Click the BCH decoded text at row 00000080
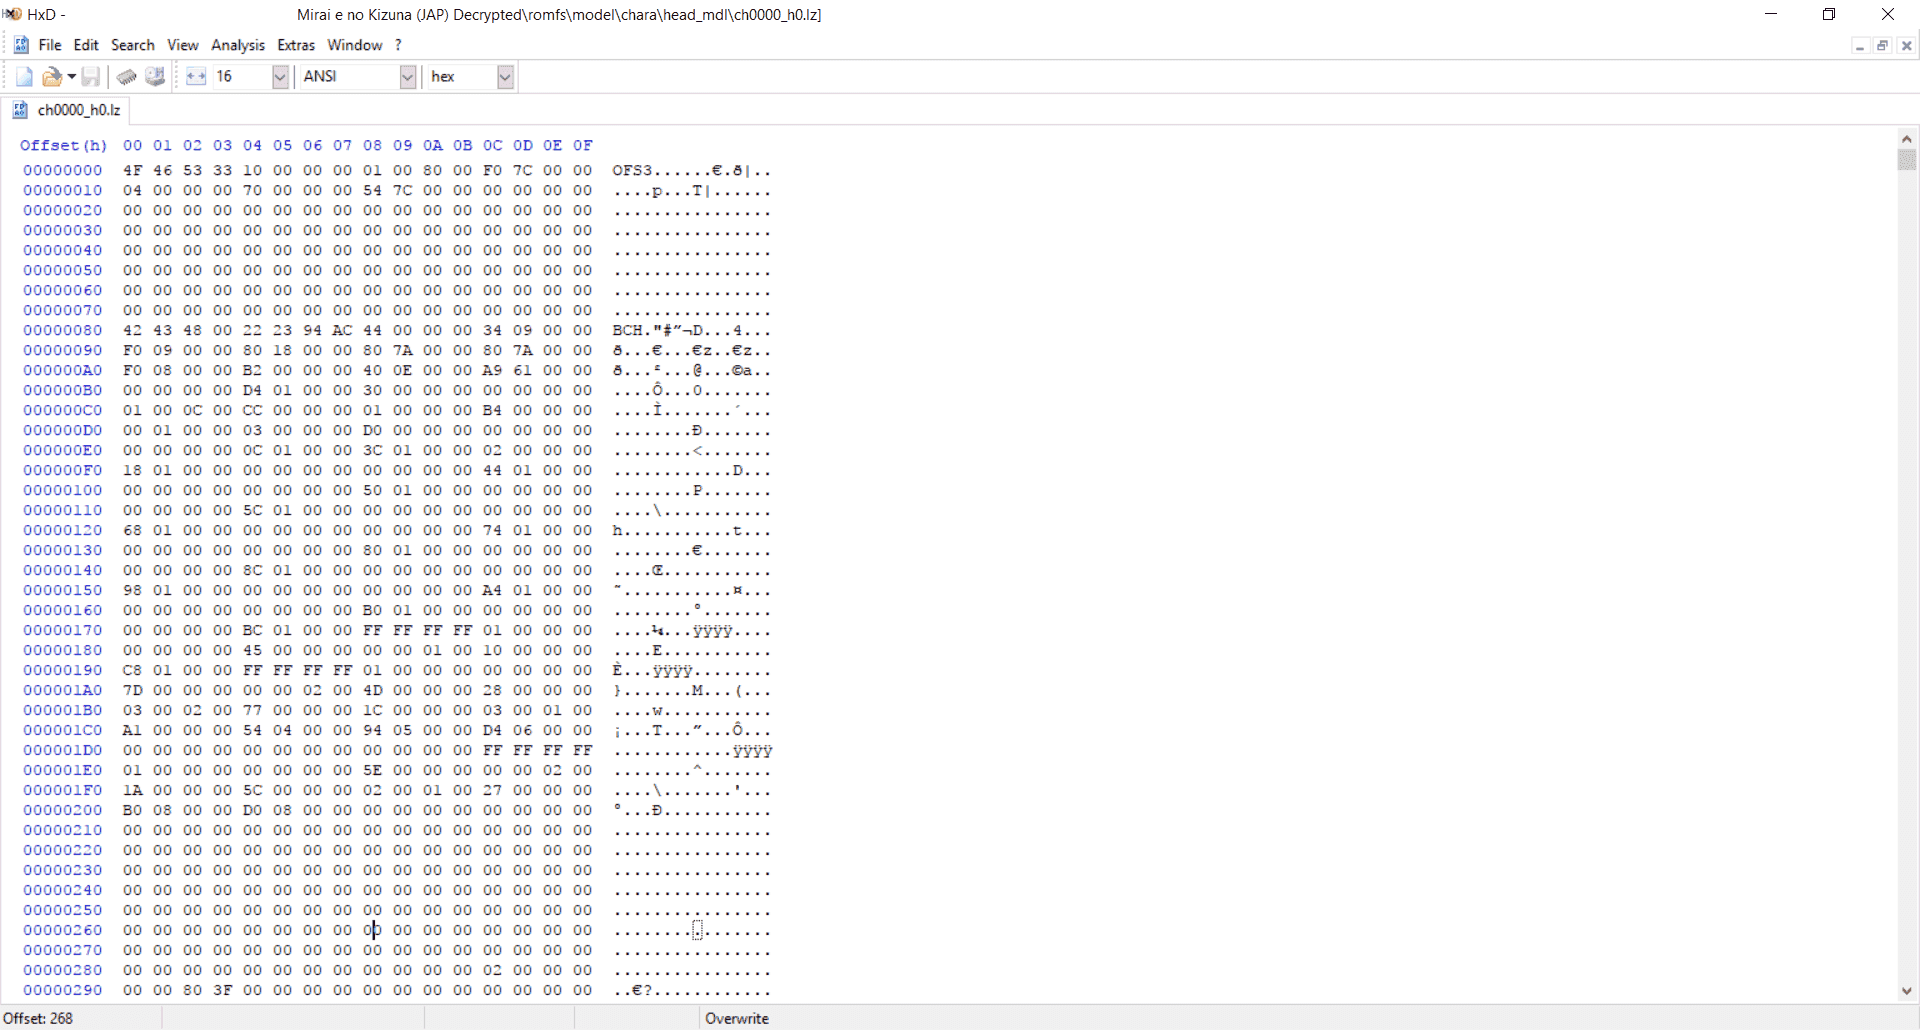 point(628,331)
